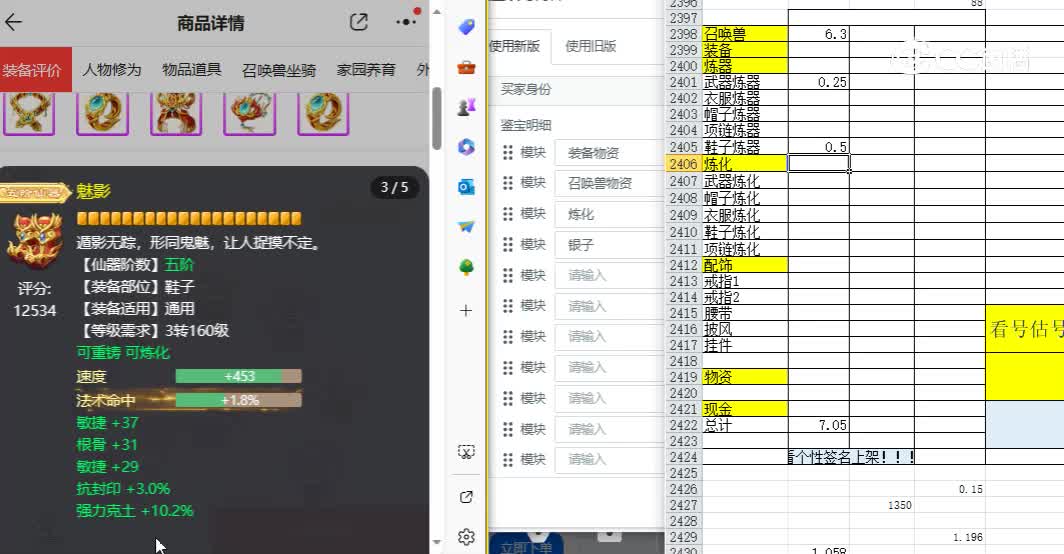The image size is (1064, 554).
Task: Click the 炼化 module input field
Action: [x=609, y=214]
